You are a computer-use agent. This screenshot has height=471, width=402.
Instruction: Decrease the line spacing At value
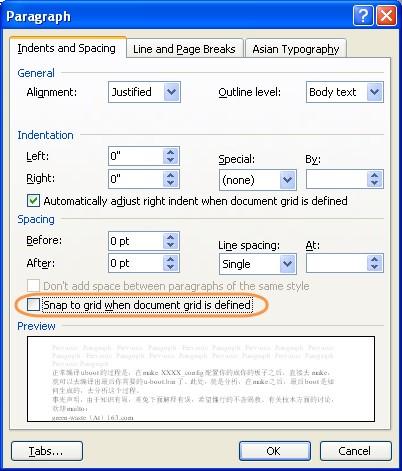click(375, 267)
